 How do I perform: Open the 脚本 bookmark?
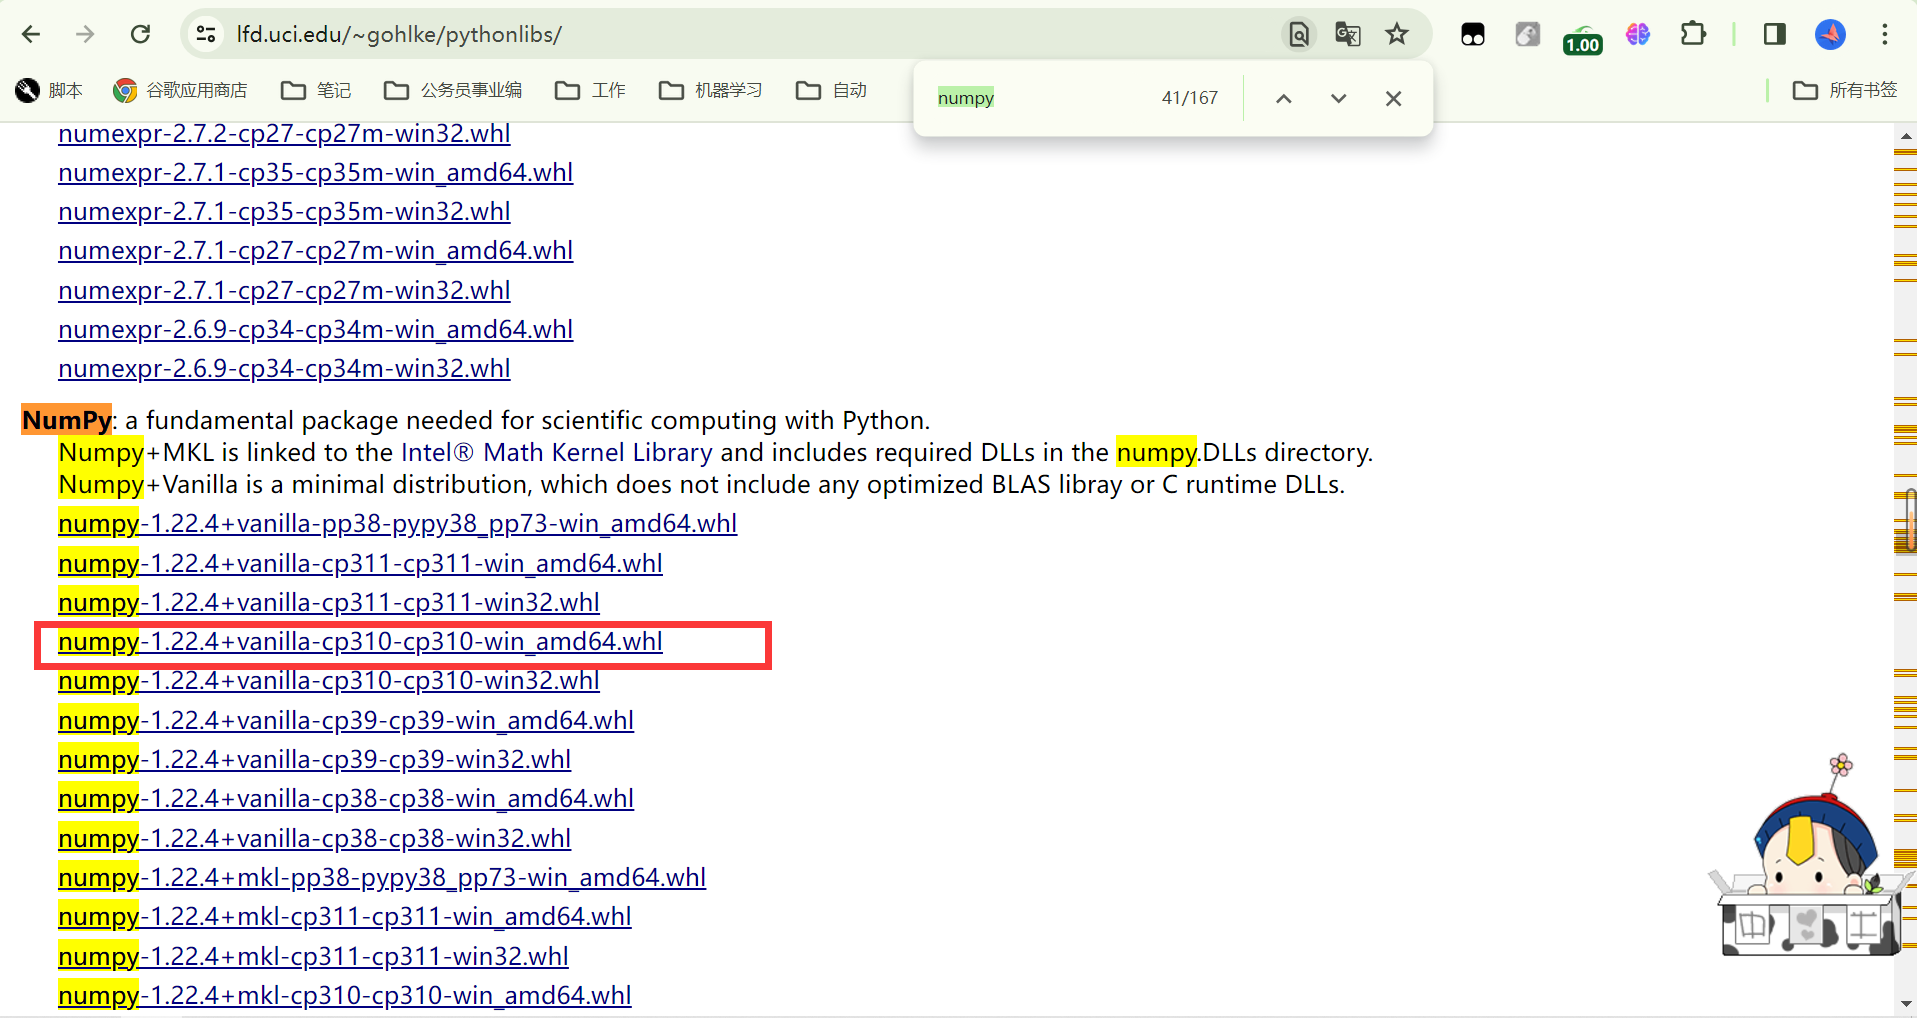pyautogui.click(x=49, y=91)
